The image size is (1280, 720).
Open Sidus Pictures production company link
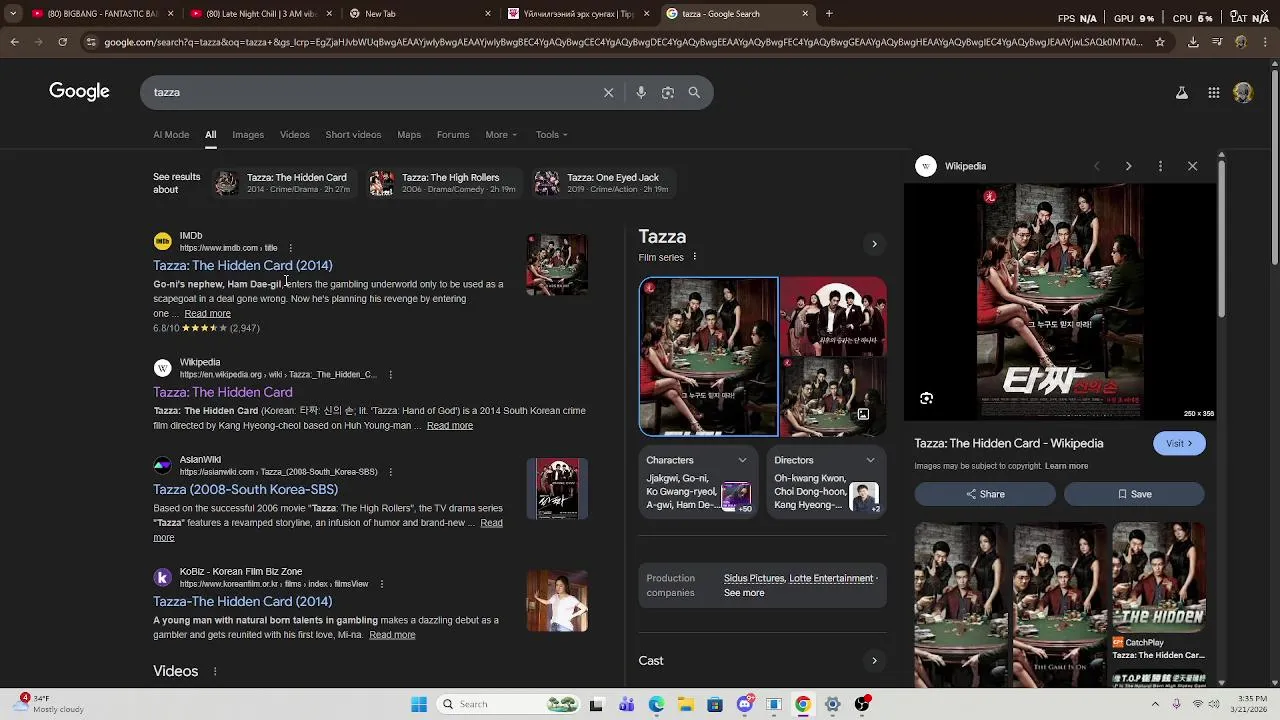(x=754, y=578)
